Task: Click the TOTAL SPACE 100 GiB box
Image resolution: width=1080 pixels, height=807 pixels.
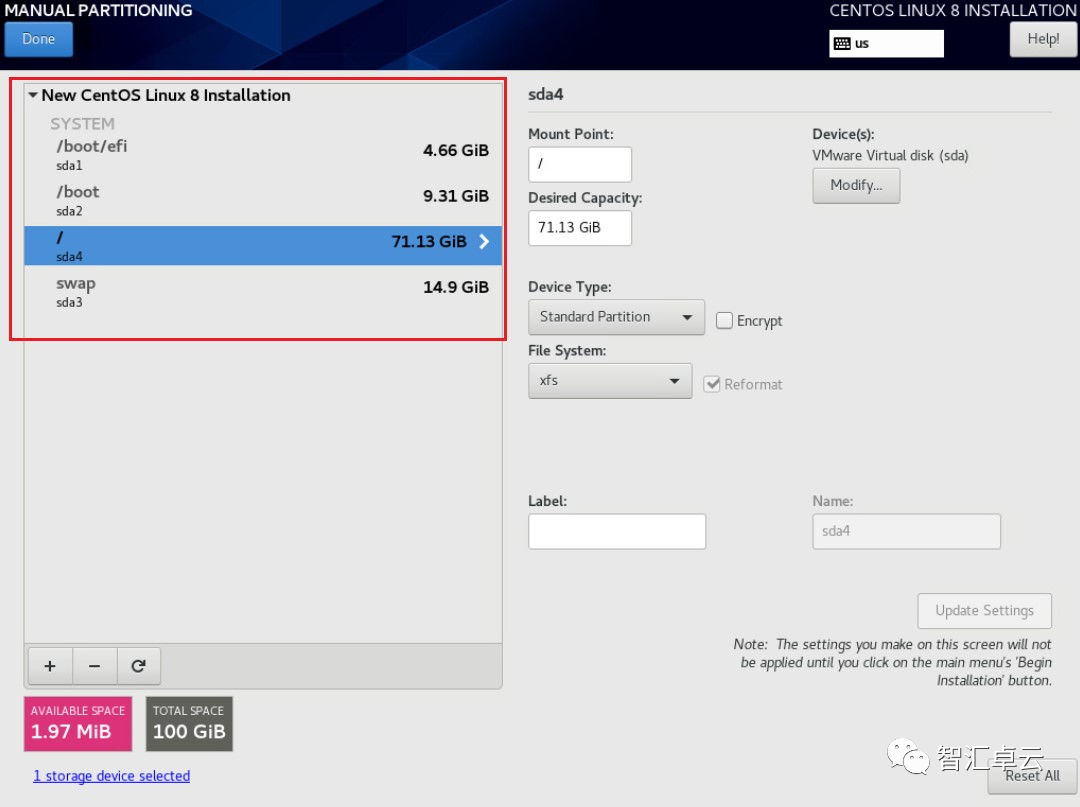Action: point(189,724)
